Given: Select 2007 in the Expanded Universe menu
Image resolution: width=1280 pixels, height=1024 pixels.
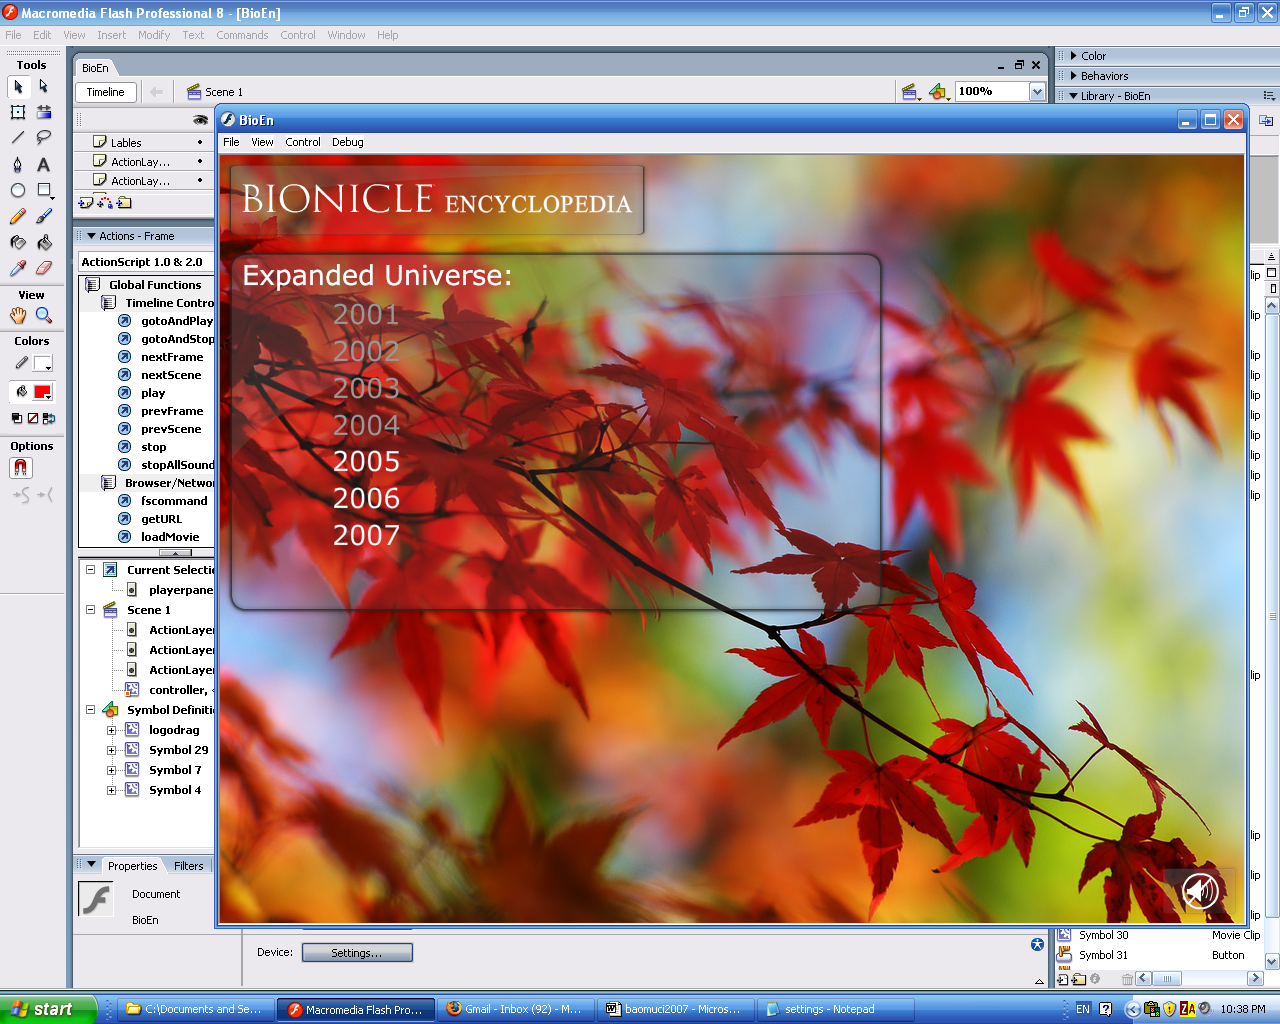Looking at the screenshot, I should click(x=366, y=535).
